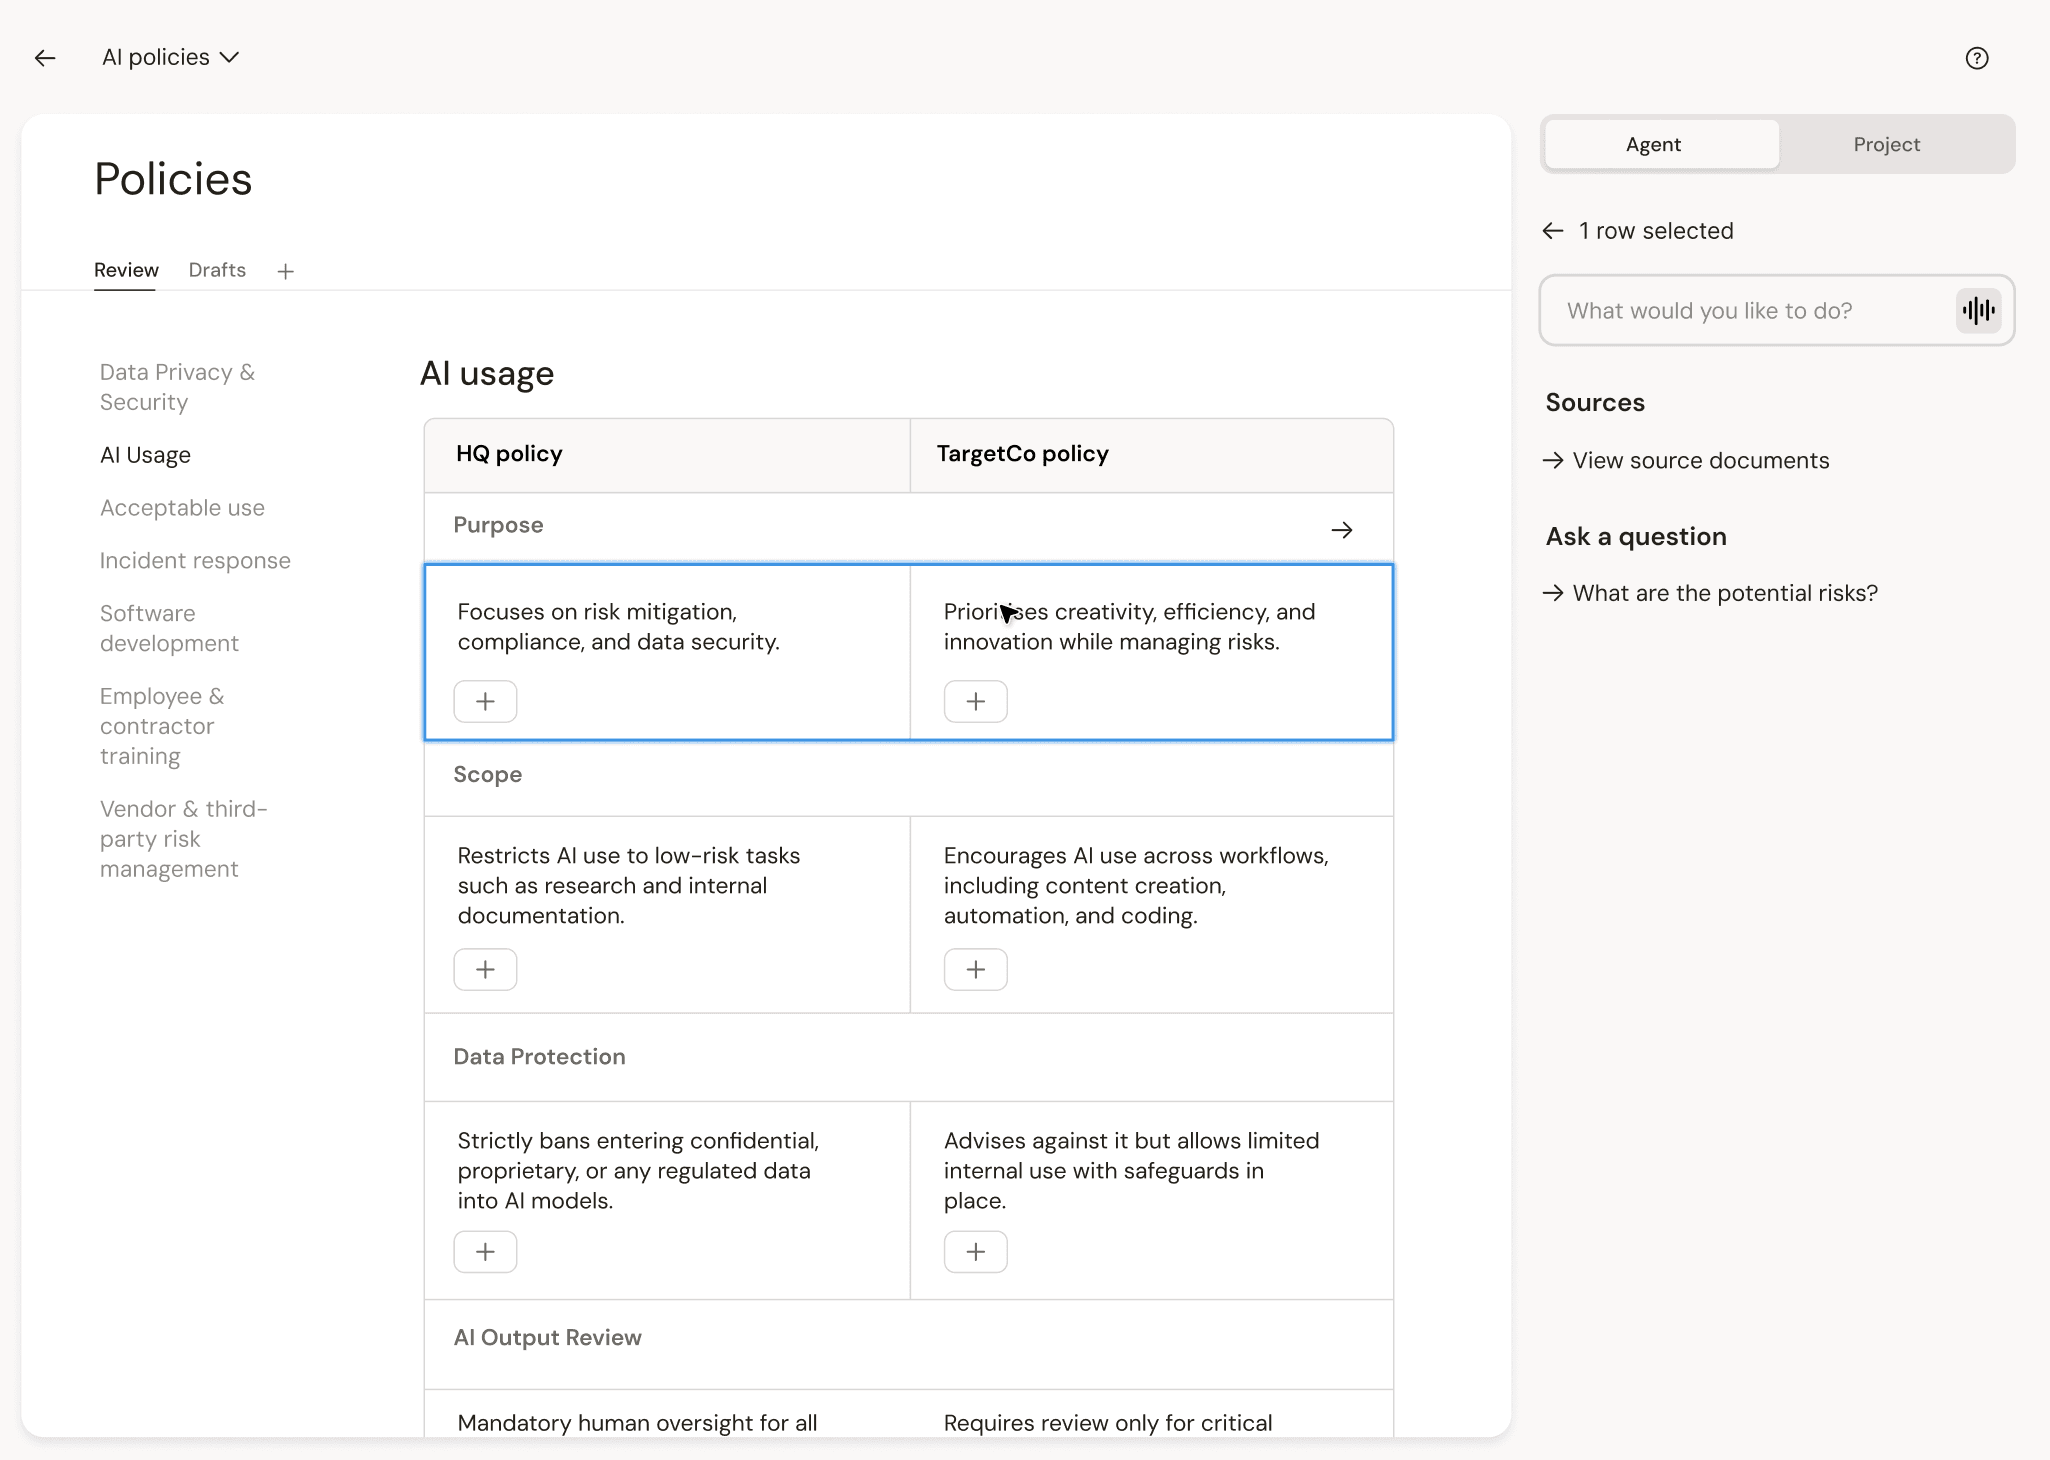The height and width of the screenshot is (1460, 2050).
Task: Ask 'What are the potential risks?'
Action: coord(1710,594)
